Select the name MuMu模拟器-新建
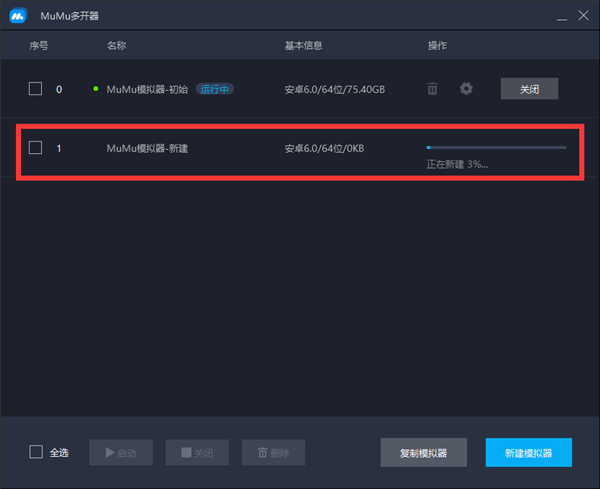 tap(147, 148)
